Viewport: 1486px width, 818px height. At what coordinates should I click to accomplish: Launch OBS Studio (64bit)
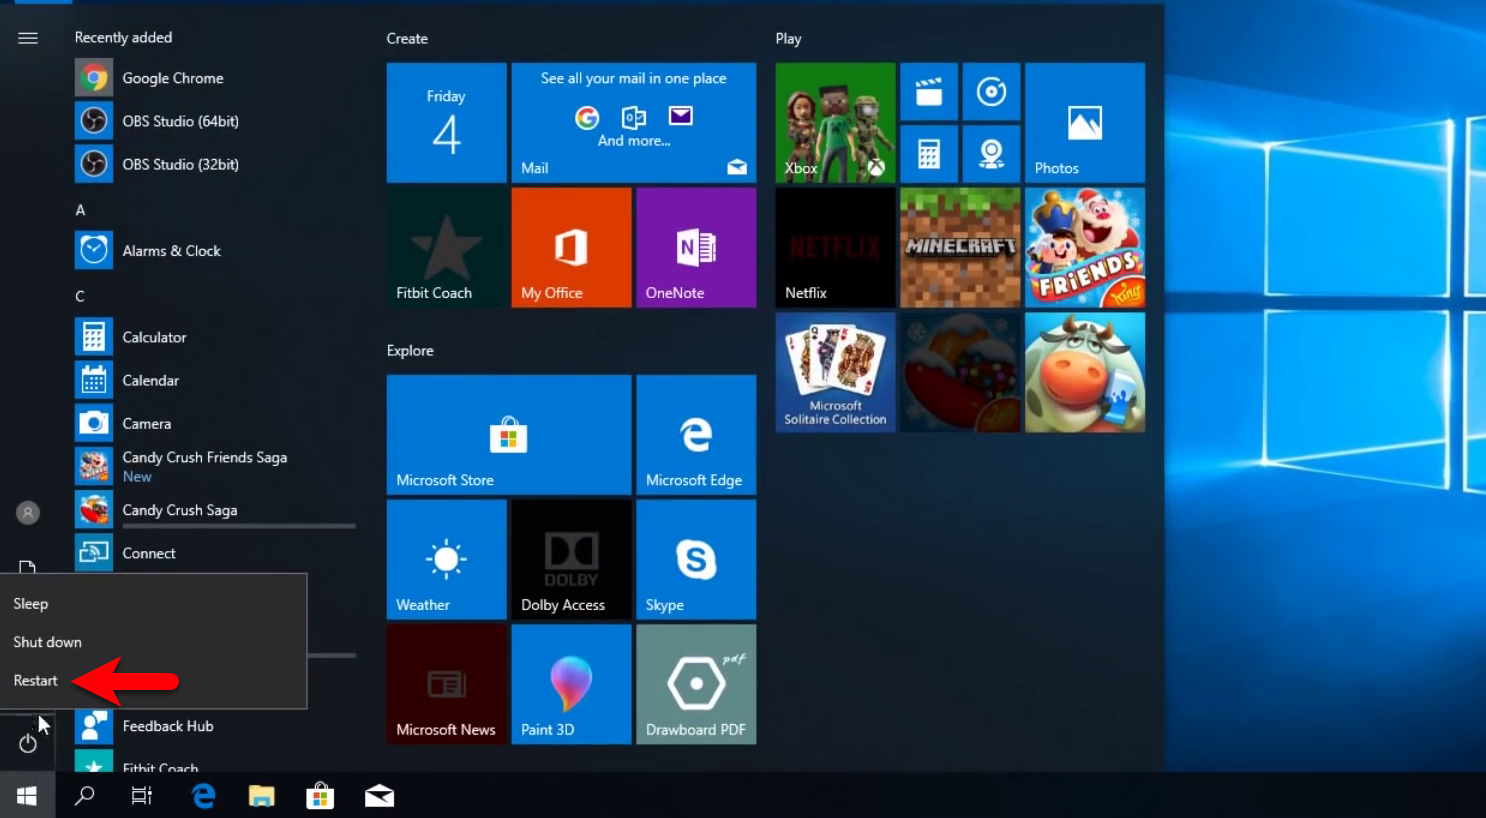pyautogui.click(x=214, y=121)
